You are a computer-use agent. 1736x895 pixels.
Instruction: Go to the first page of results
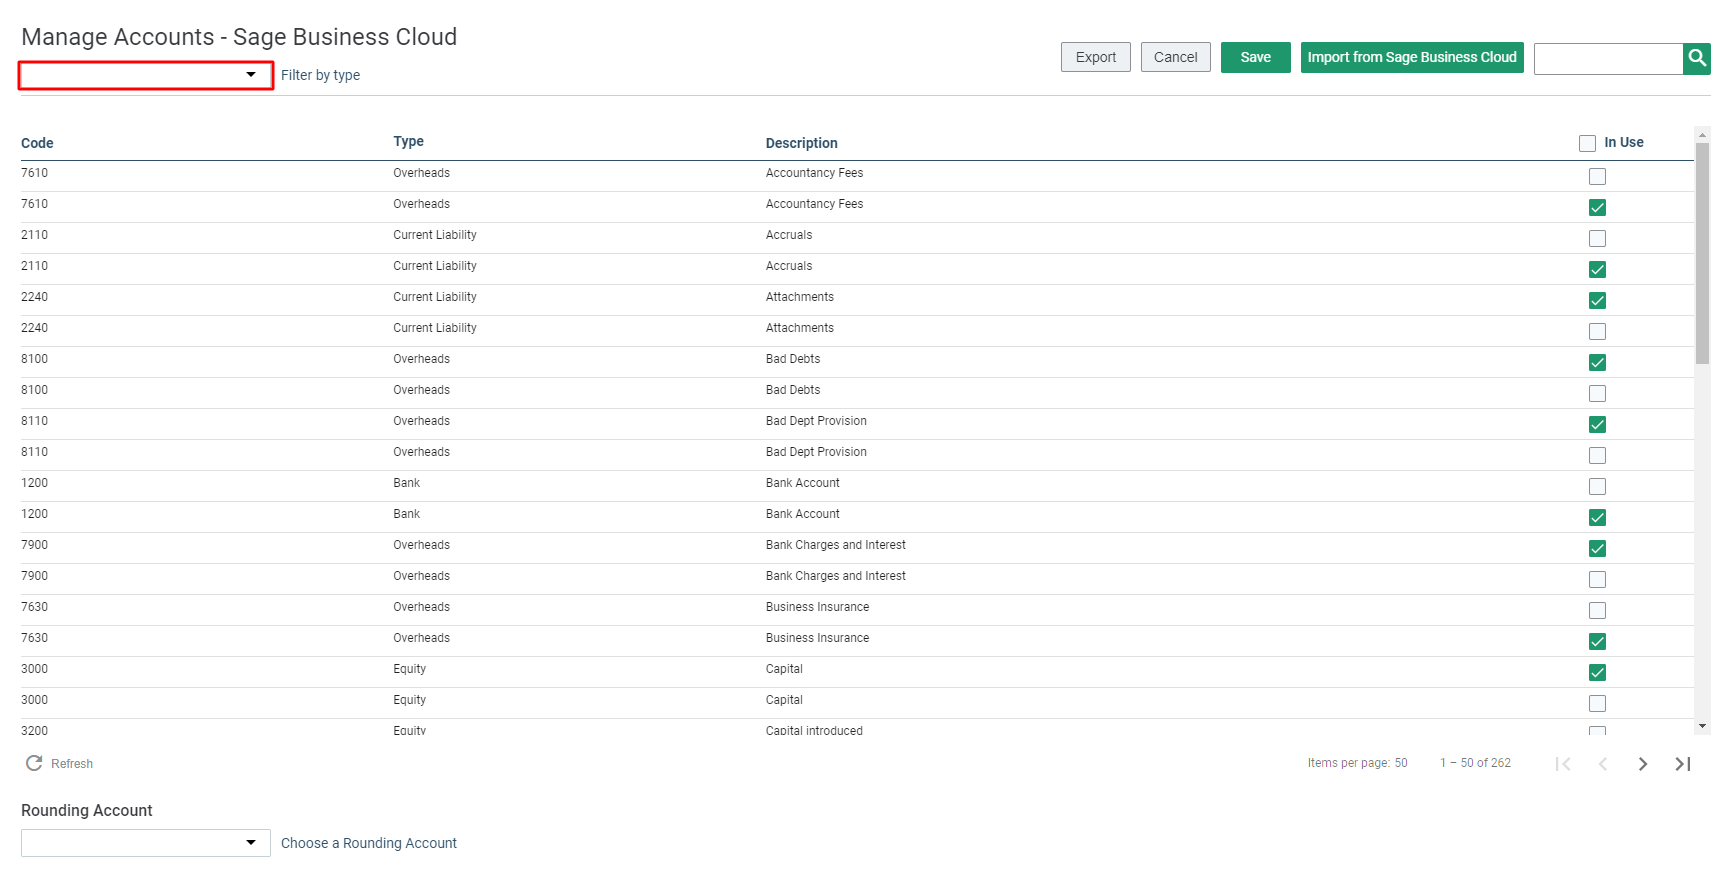1563,764
